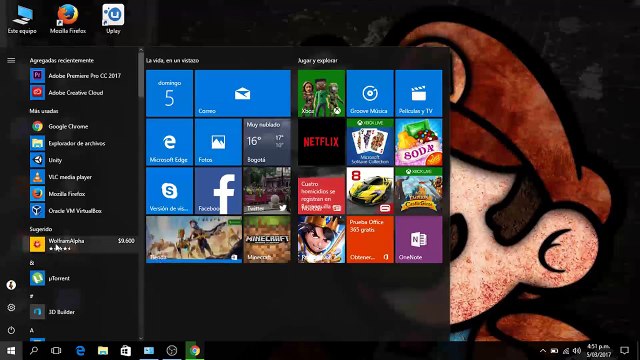Image resolution: width=640 pixels, height=360 pixels.
Task: Open the calendar tile showing domingo 5
Action: (x=169, y=93)
